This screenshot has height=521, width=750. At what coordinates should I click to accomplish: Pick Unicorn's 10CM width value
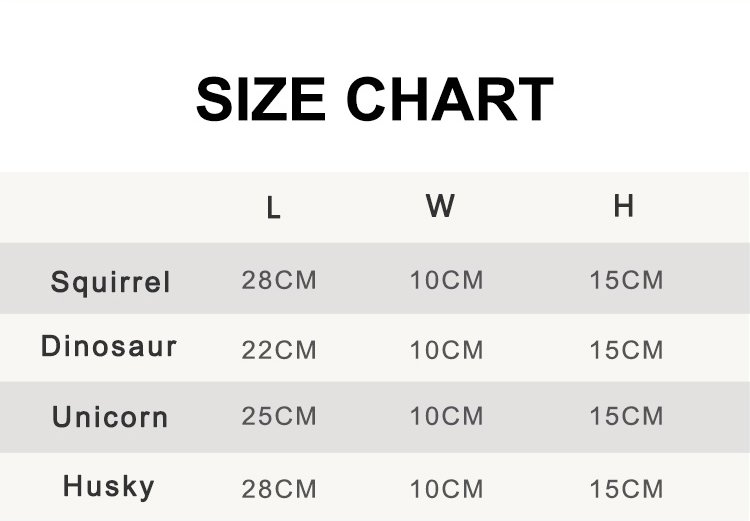click(x=447, y=417)
